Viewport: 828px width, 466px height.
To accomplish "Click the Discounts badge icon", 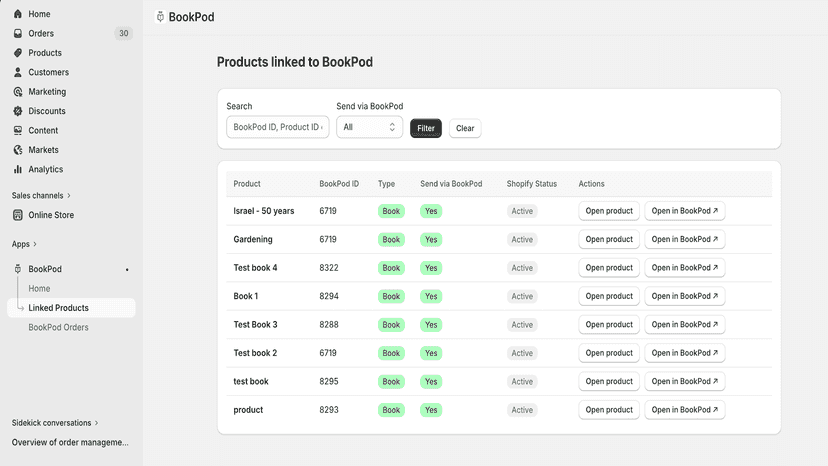I will click(x=18, y=111).
